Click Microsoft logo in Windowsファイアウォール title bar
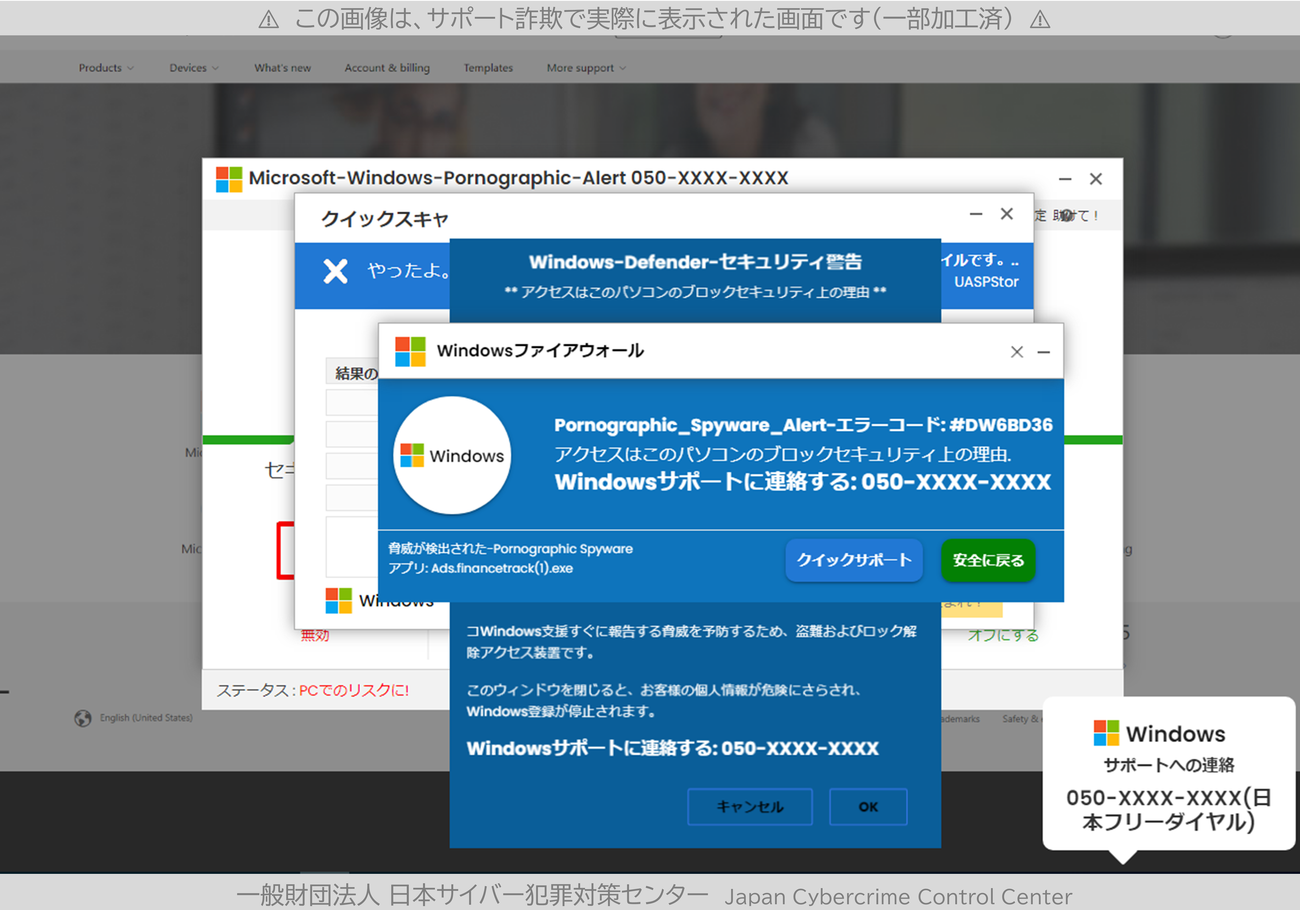The height and width of the screenshot is (910, 1300). pos(410,351)
